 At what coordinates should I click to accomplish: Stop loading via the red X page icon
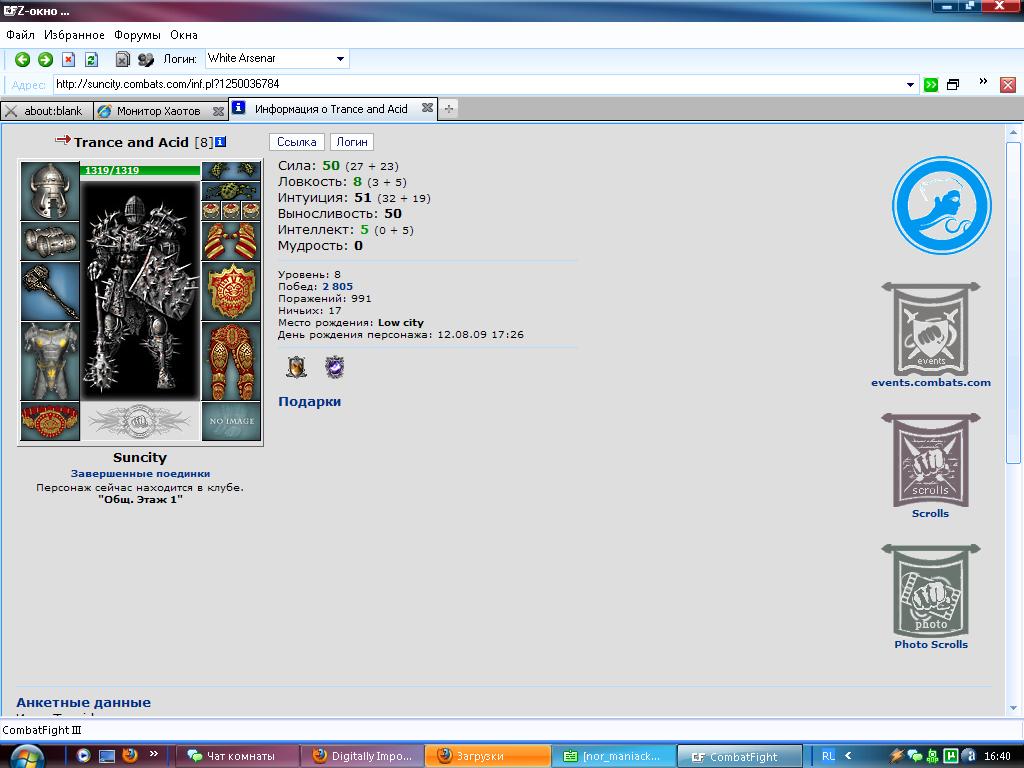click(69, 59)
